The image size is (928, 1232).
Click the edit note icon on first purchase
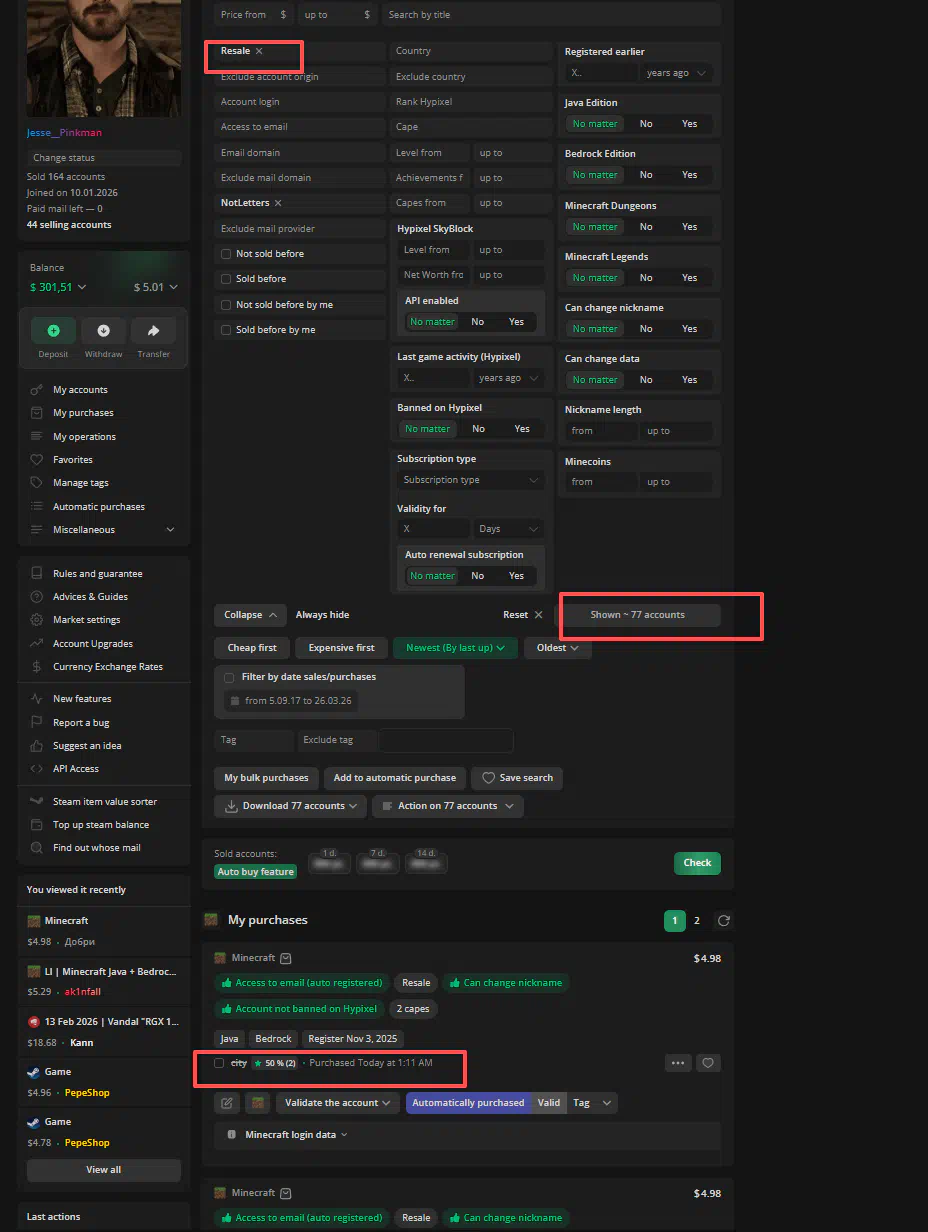[x=227, y=1103]
